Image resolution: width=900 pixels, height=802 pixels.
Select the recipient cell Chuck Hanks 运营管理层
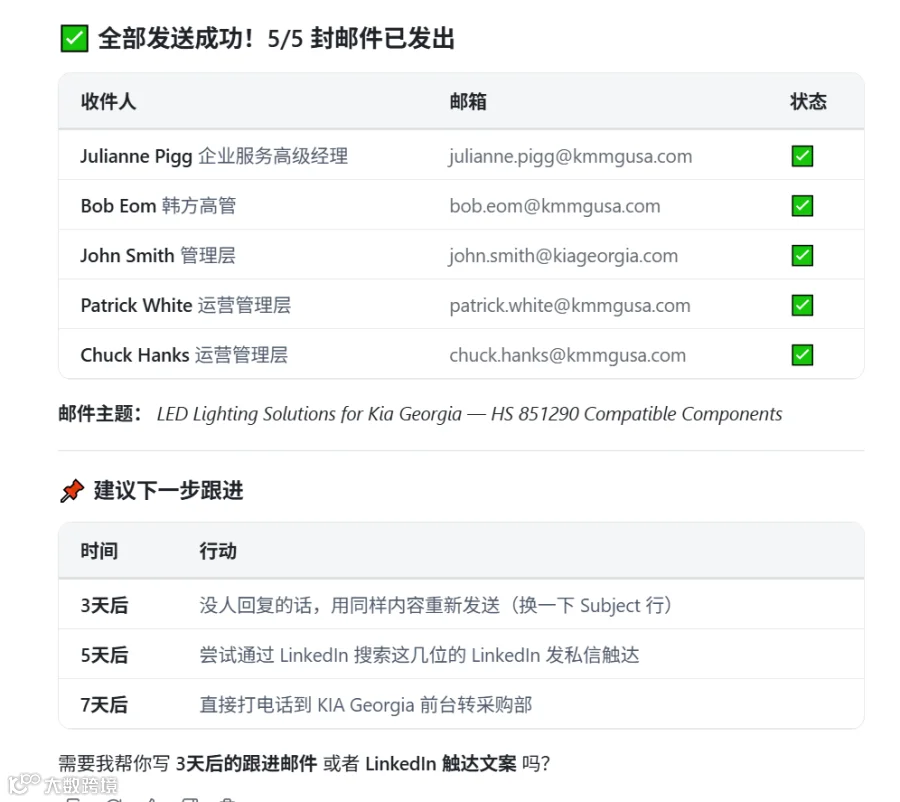pyautogui.click(x=184, y=355)
